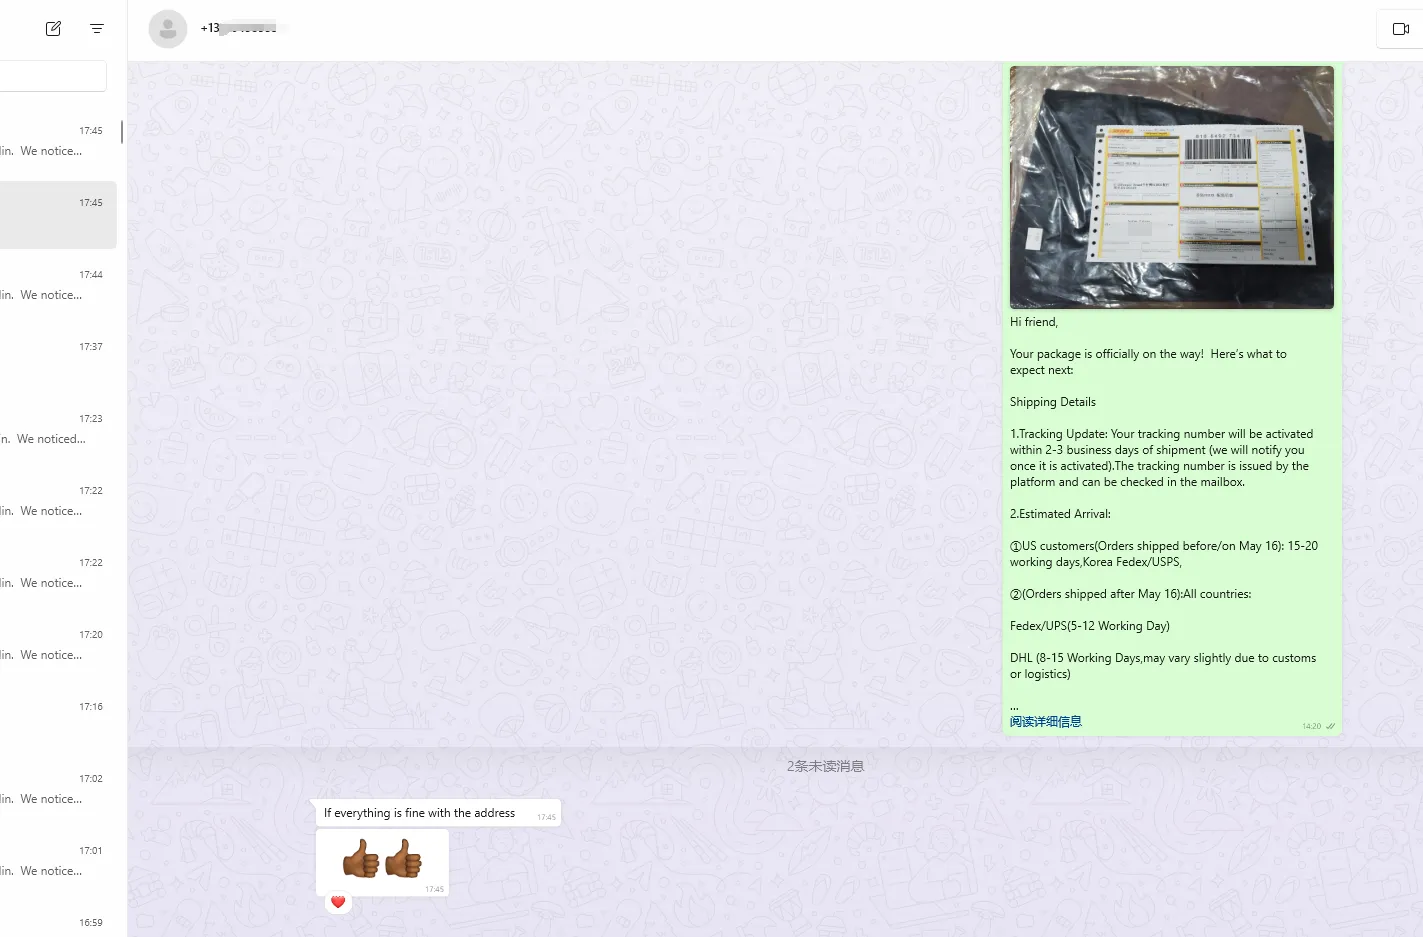Open the chat row timestamped 17:01

point(59,863)
